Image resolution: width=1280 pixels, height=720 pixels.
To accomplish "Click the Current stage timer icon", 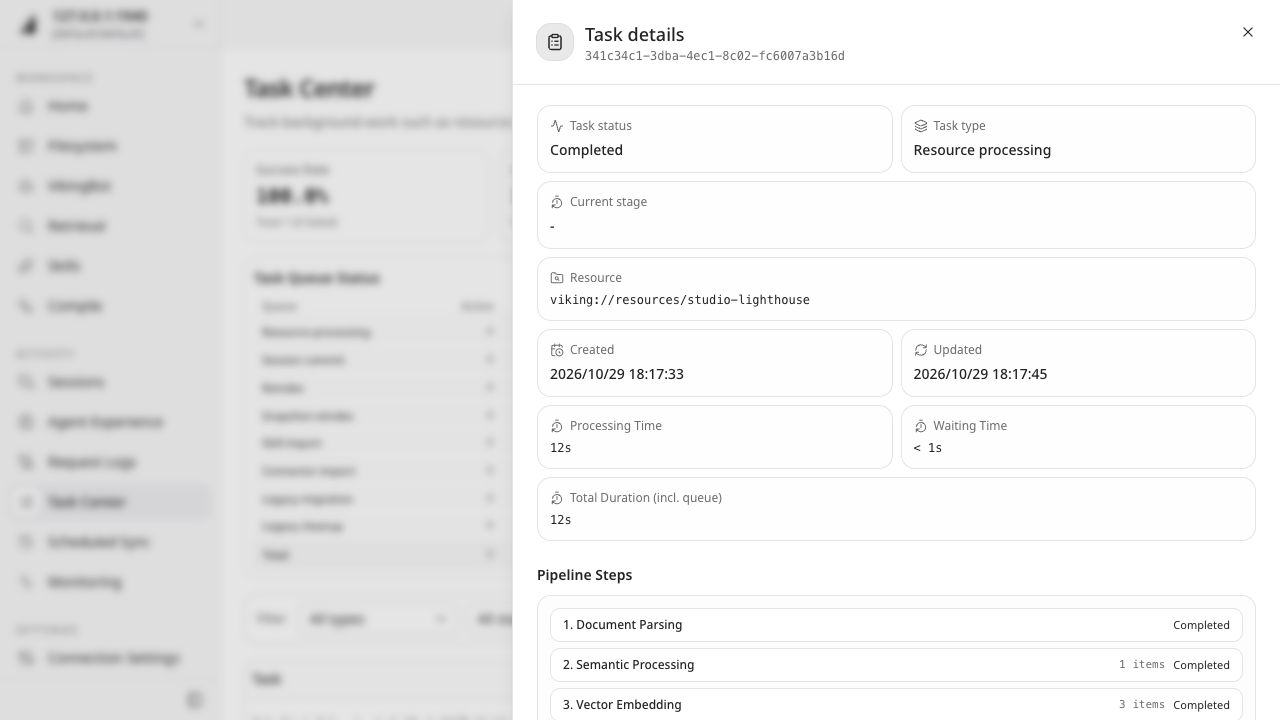I will [557, 202].
